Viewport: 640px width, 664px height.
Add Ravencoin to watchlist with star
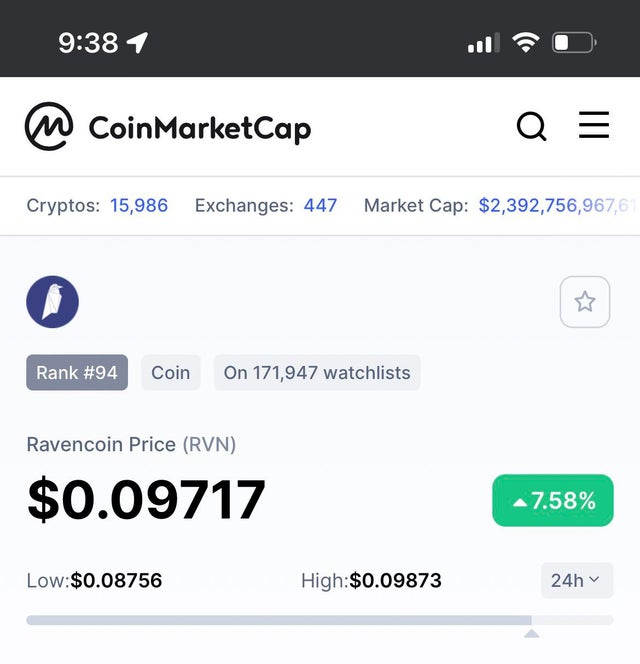[x=585, y=302]
